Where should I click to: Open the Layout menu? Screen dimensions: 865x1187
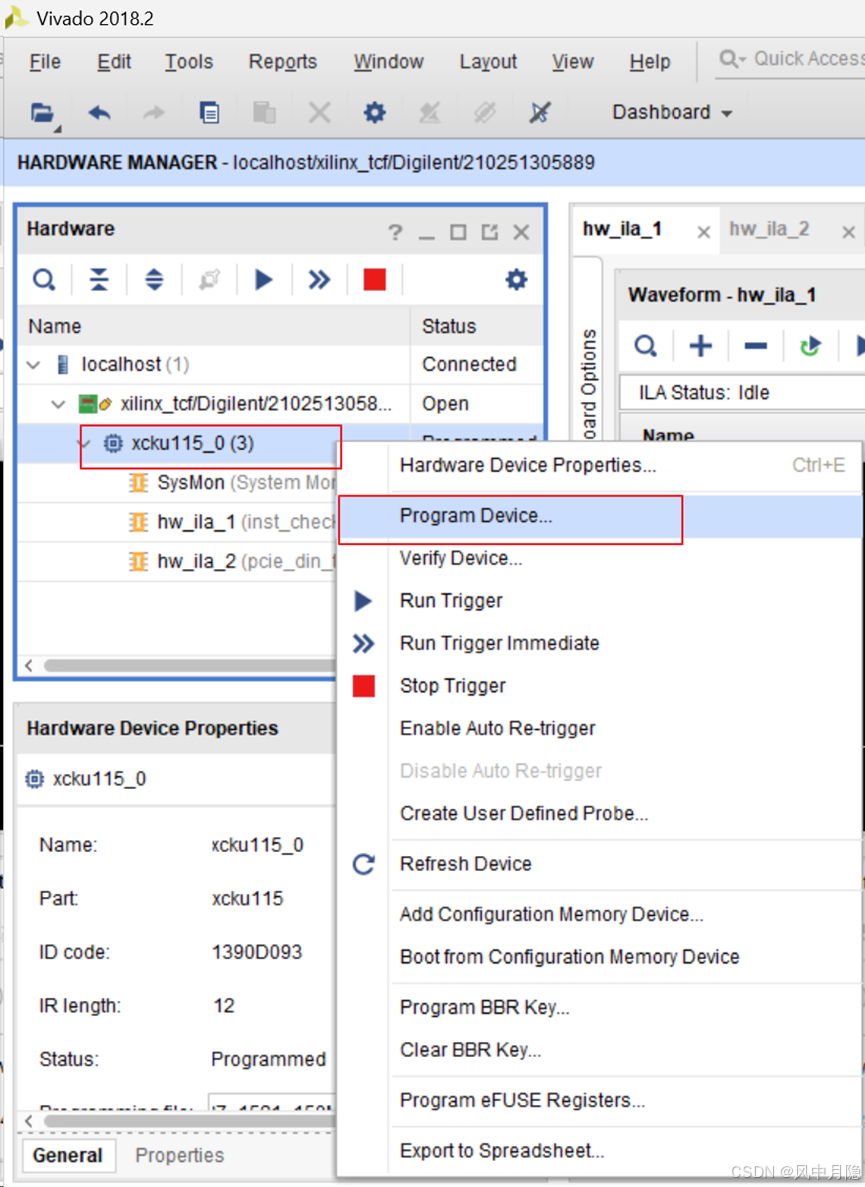pyautogui.click(x=488, y=62)
